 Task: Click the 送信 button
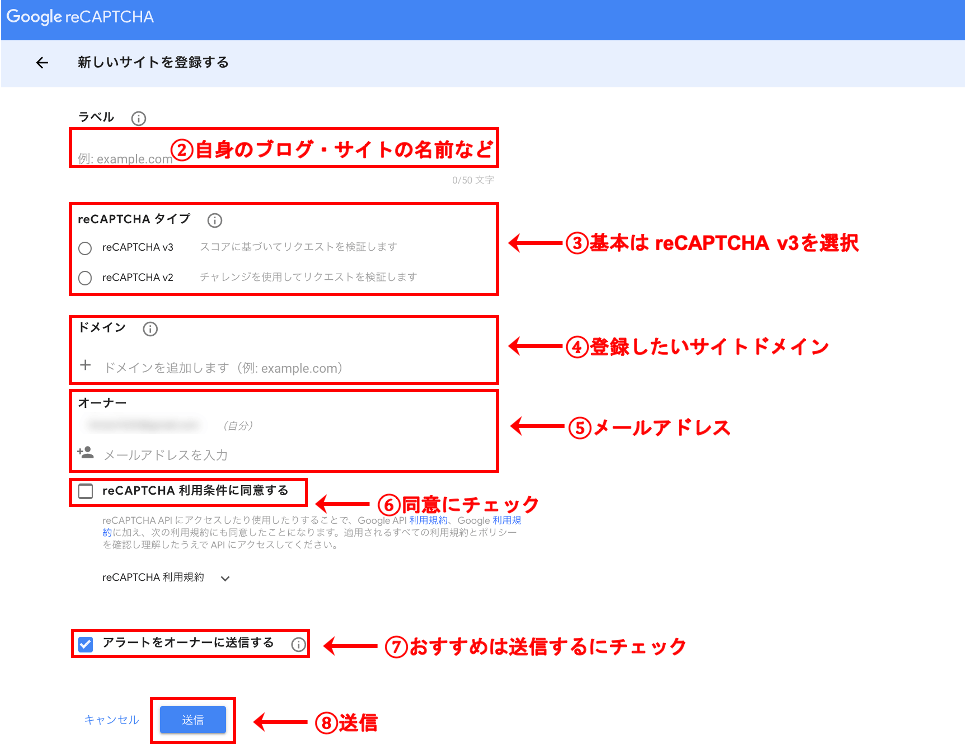click(193, 720)
